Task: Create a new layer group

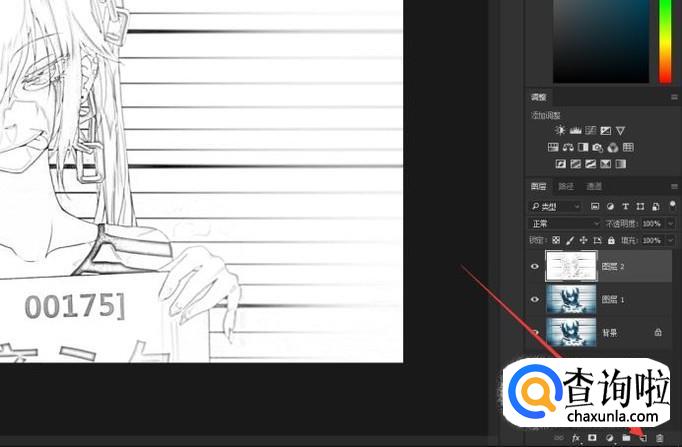Action: click(x=626, y=438)
